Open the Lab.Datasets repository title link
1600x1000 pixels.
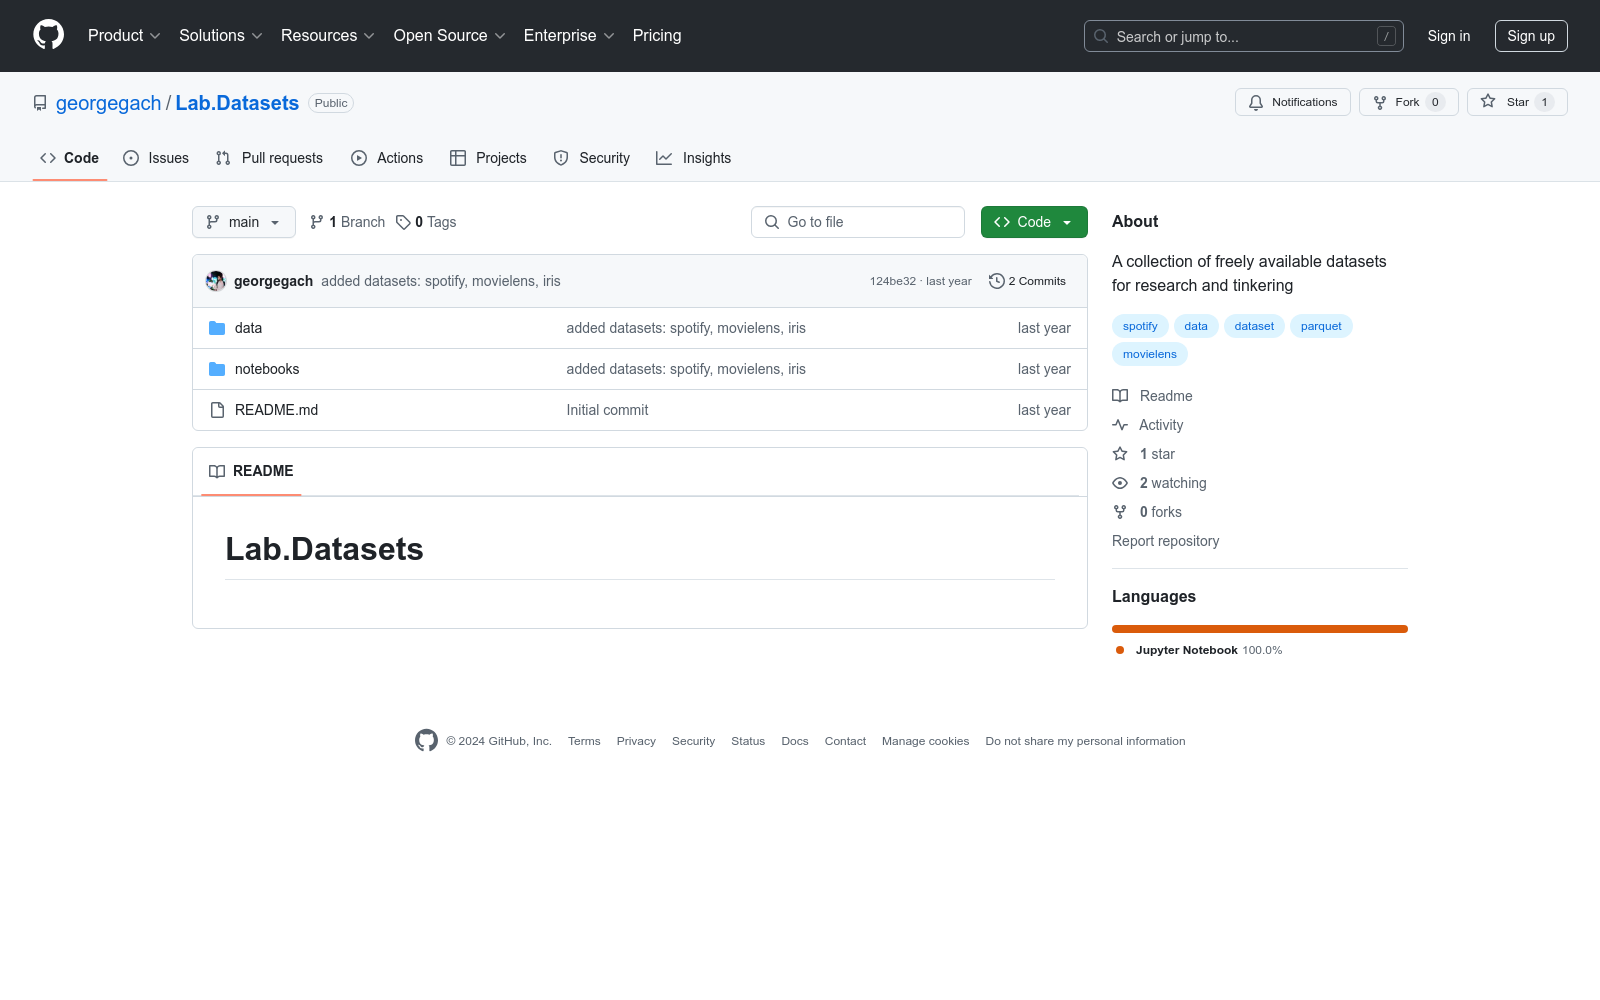coord(237,103)
